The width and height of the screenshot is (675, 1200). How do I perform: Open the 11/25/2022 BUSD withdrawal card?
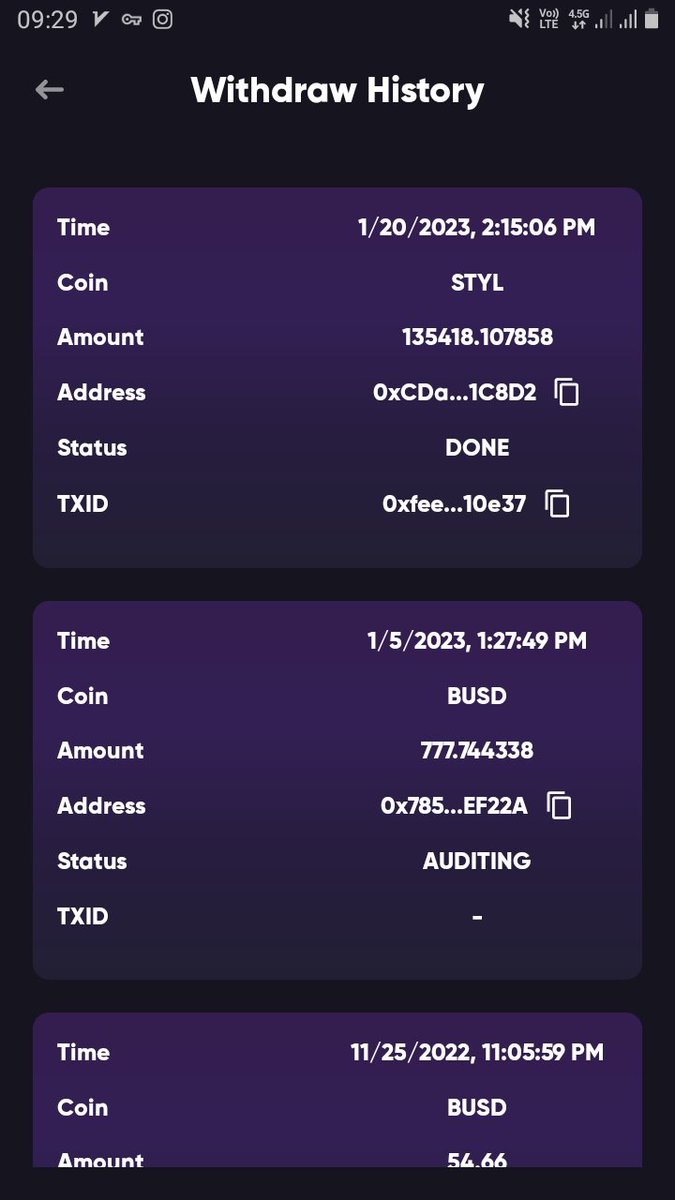tap(337, 1090)
